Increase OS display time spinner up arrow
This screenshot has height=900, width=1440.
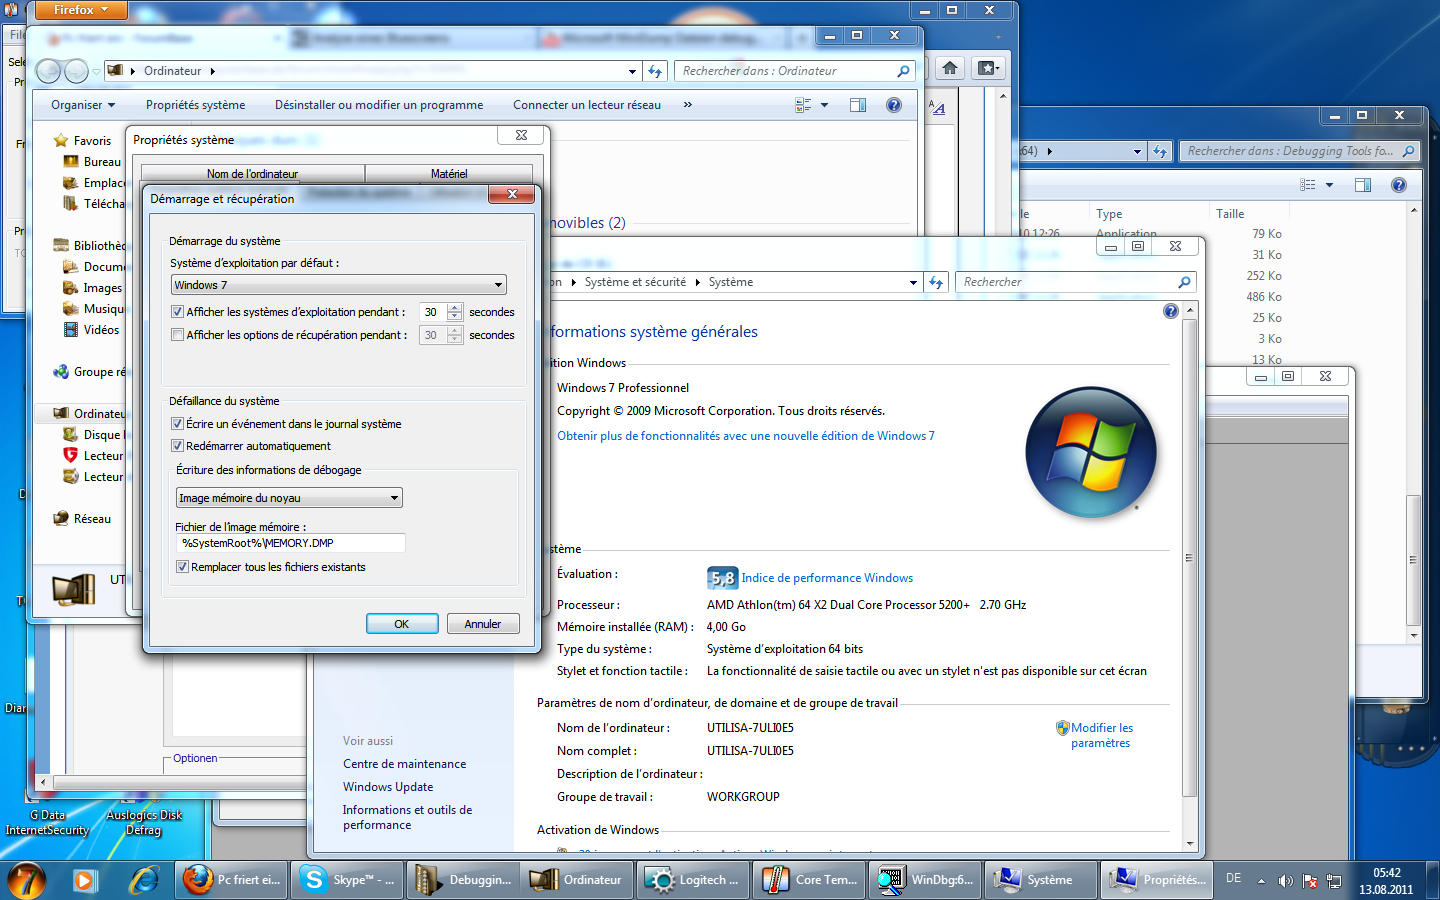tap(455, 308)
